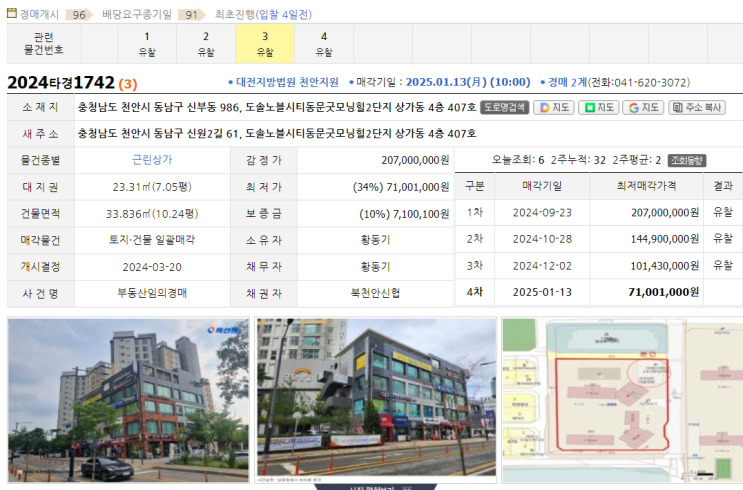
Task: Click the 2차 2024-10-28 date cell
Action: (x=542, y=239)
